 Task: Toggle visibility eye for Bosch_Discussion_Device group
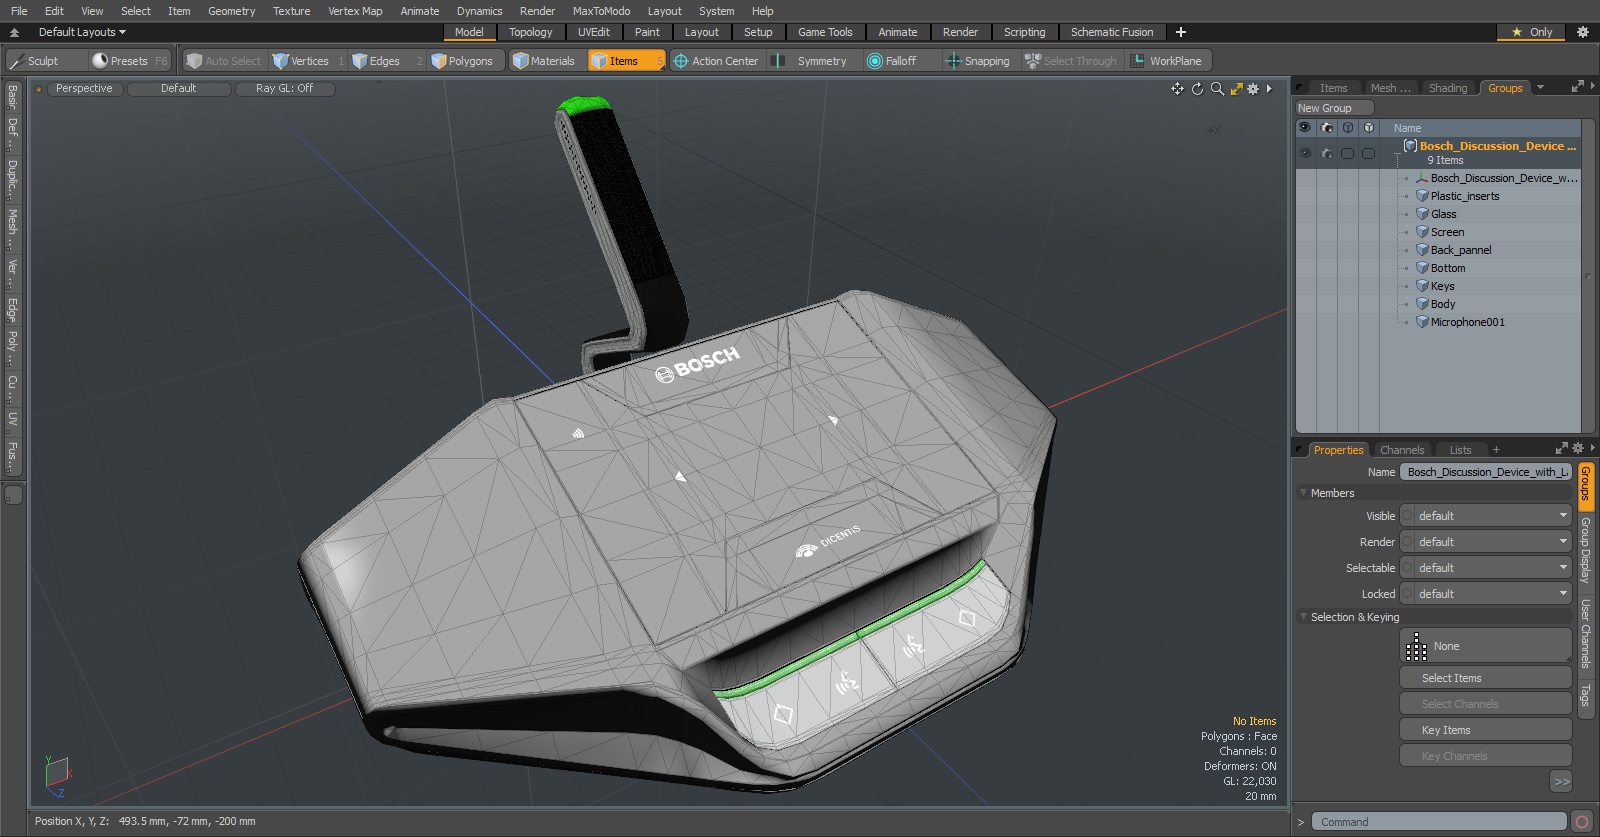(x=1305, y=153)
